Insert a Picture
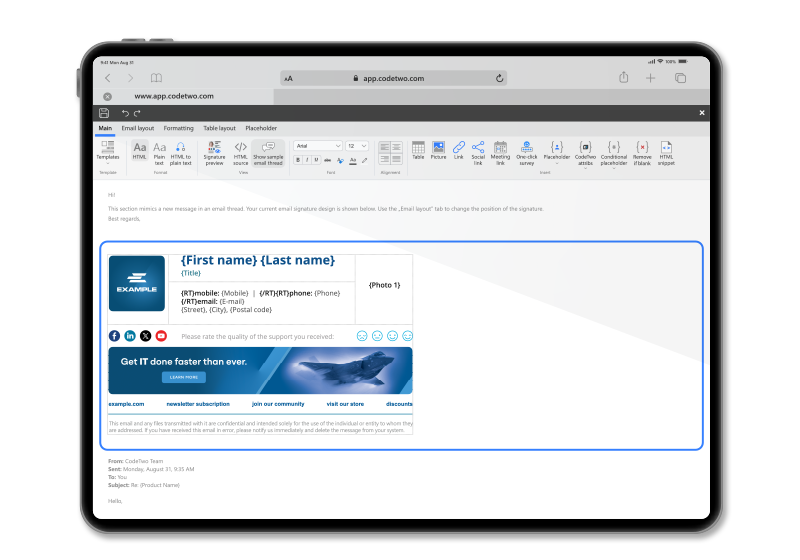The height and width of the screenshot is (560, 800). point(438,150)
